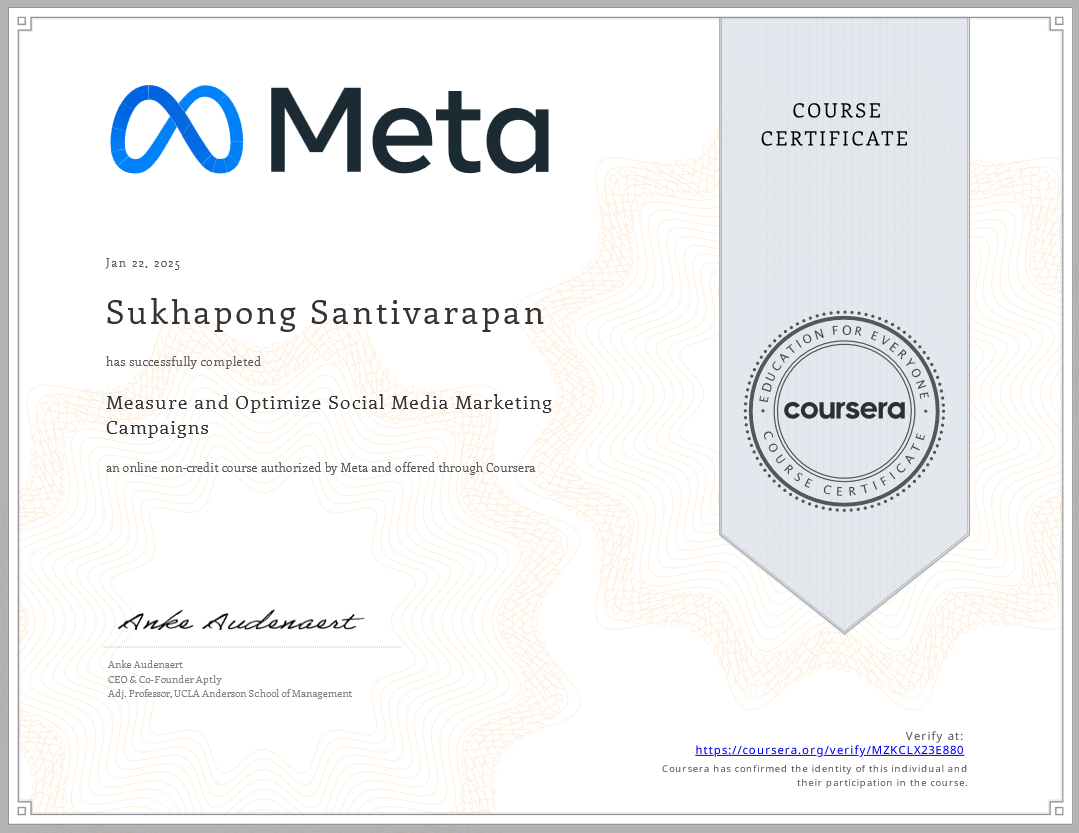Click the coursera text inside the seal
Screen dimensions: 1079x833
(844, 410)
